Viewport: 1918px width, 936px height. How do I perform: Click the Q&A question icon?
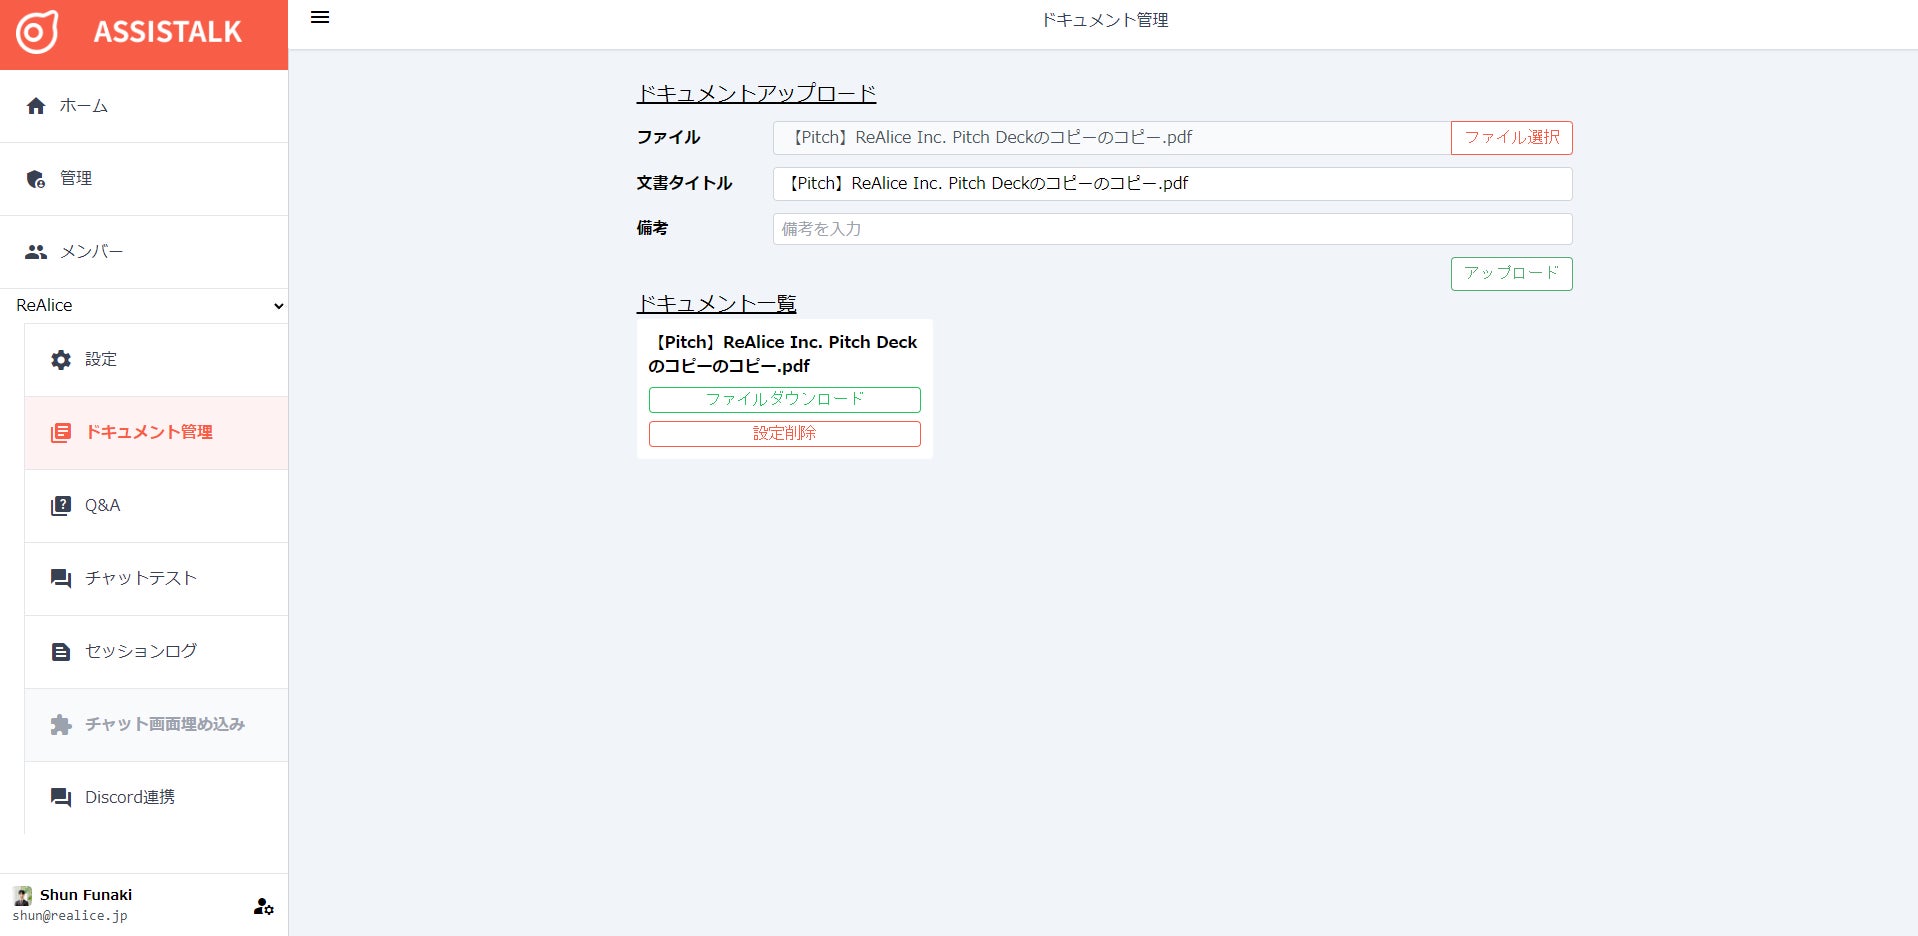pyautogui.click(x=61, y=506)
